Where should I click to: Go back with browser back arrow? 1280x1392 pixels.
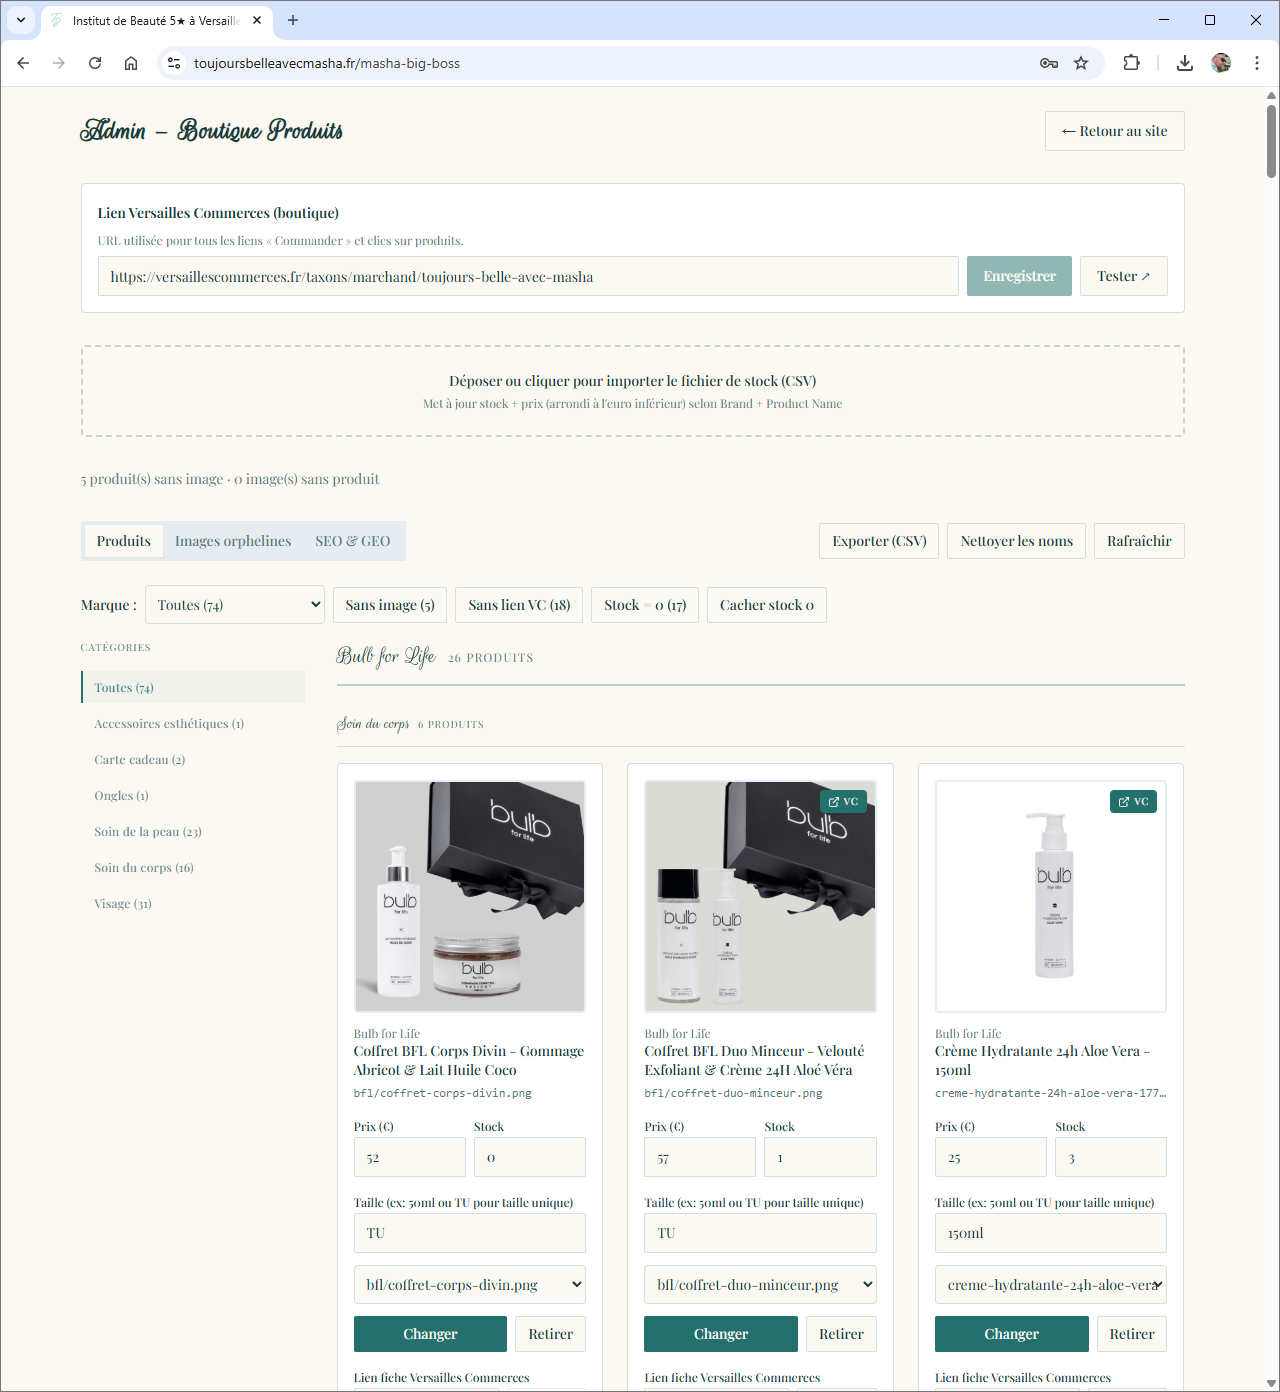(x=23, y=63)
